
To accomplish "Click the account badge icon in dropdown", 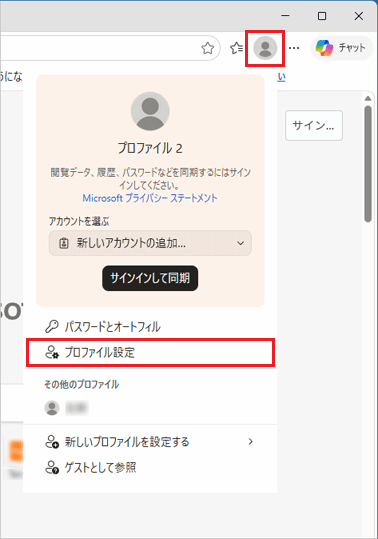I will 64,243.
